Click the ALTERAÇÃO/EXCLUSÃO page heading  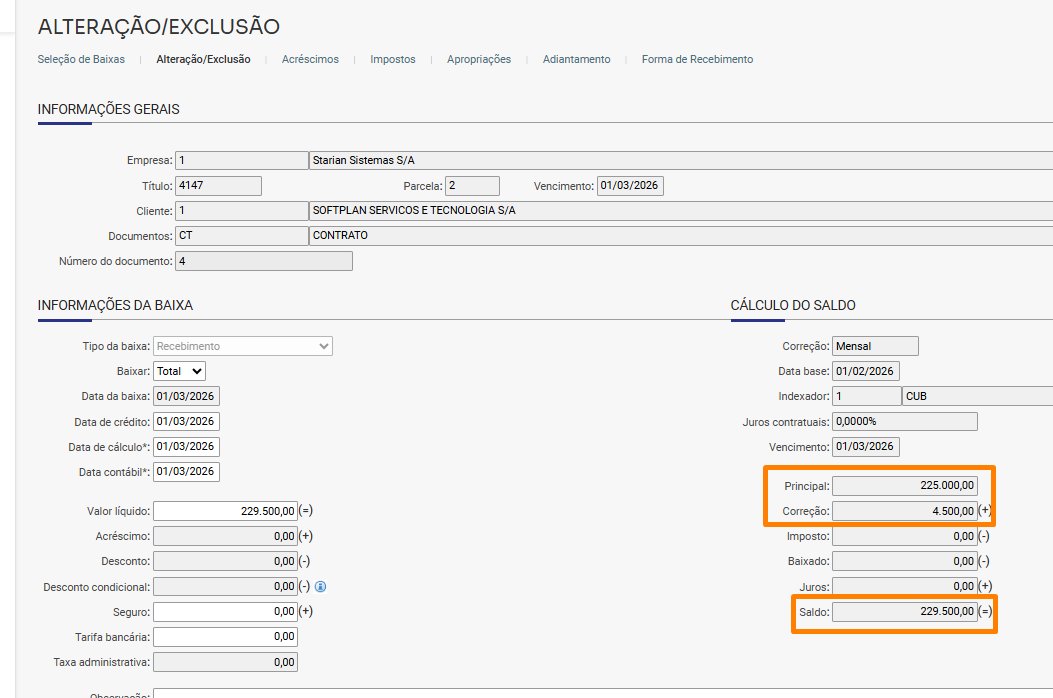click(x=158, y=27)
